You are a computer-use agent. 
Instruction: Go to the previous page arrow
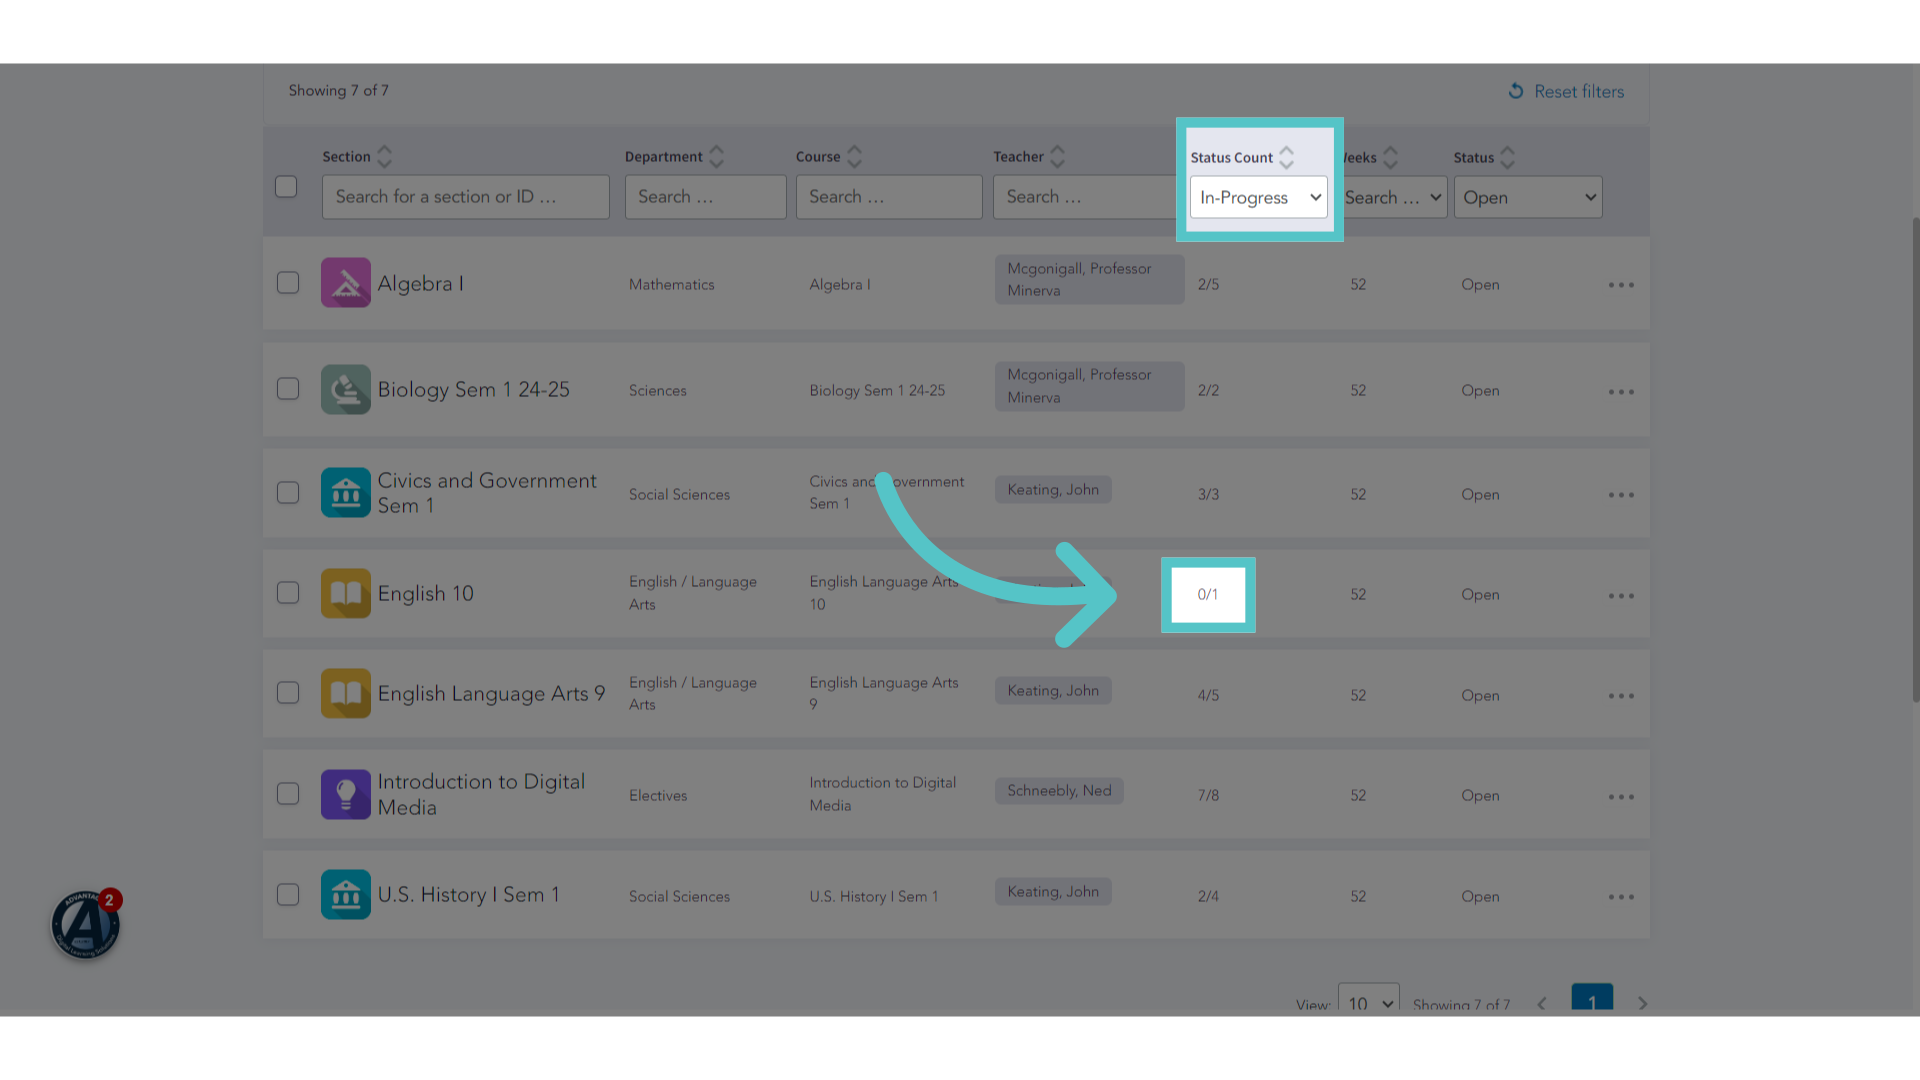click(x=1542, y=1003)
